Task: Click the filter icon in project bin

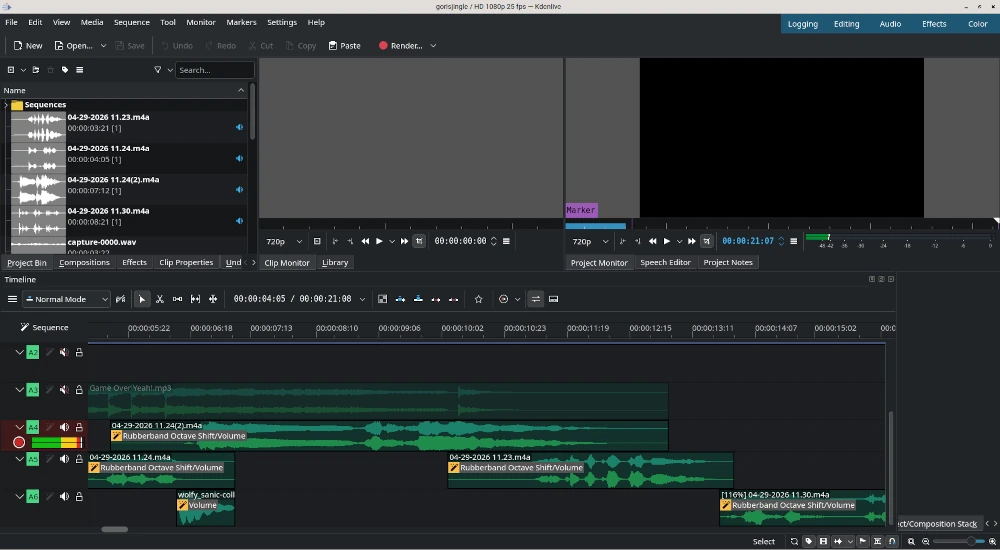Action: 158,70
